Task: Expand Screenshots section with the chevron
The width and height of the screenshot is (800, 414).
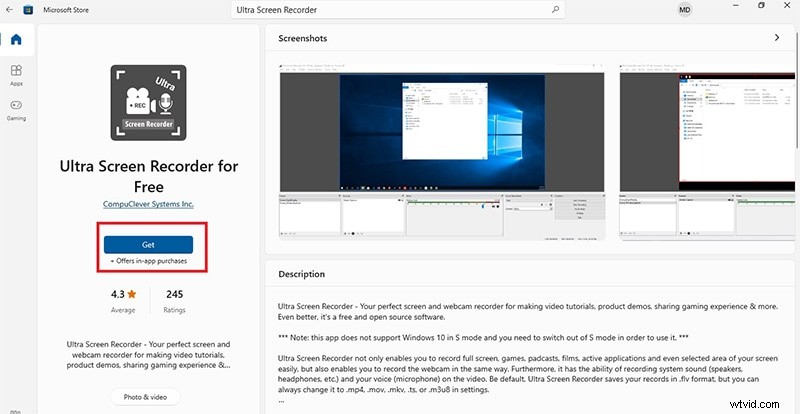Action: [x=777, y=38]
